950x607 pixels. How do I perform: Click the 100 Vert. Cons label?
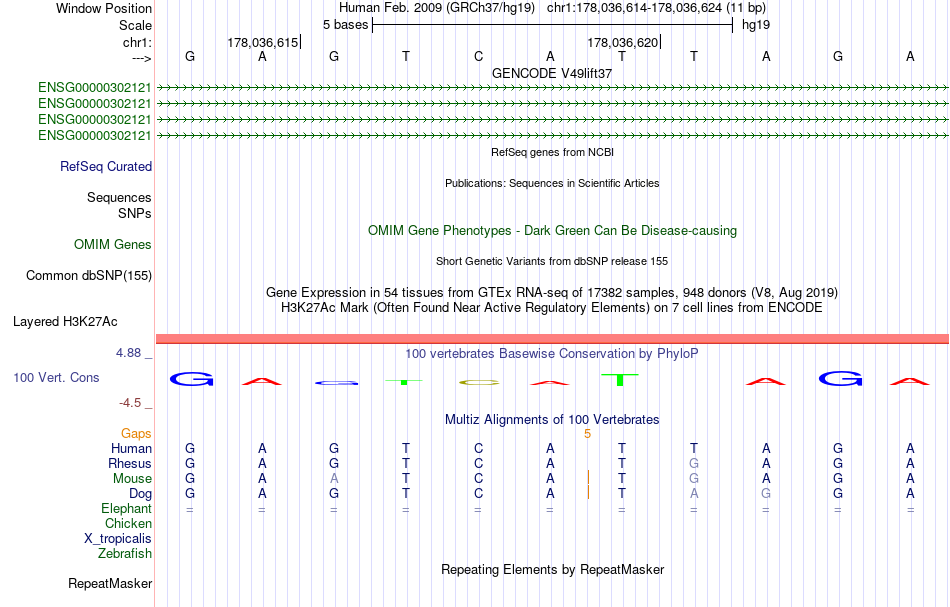click(56, 378)
